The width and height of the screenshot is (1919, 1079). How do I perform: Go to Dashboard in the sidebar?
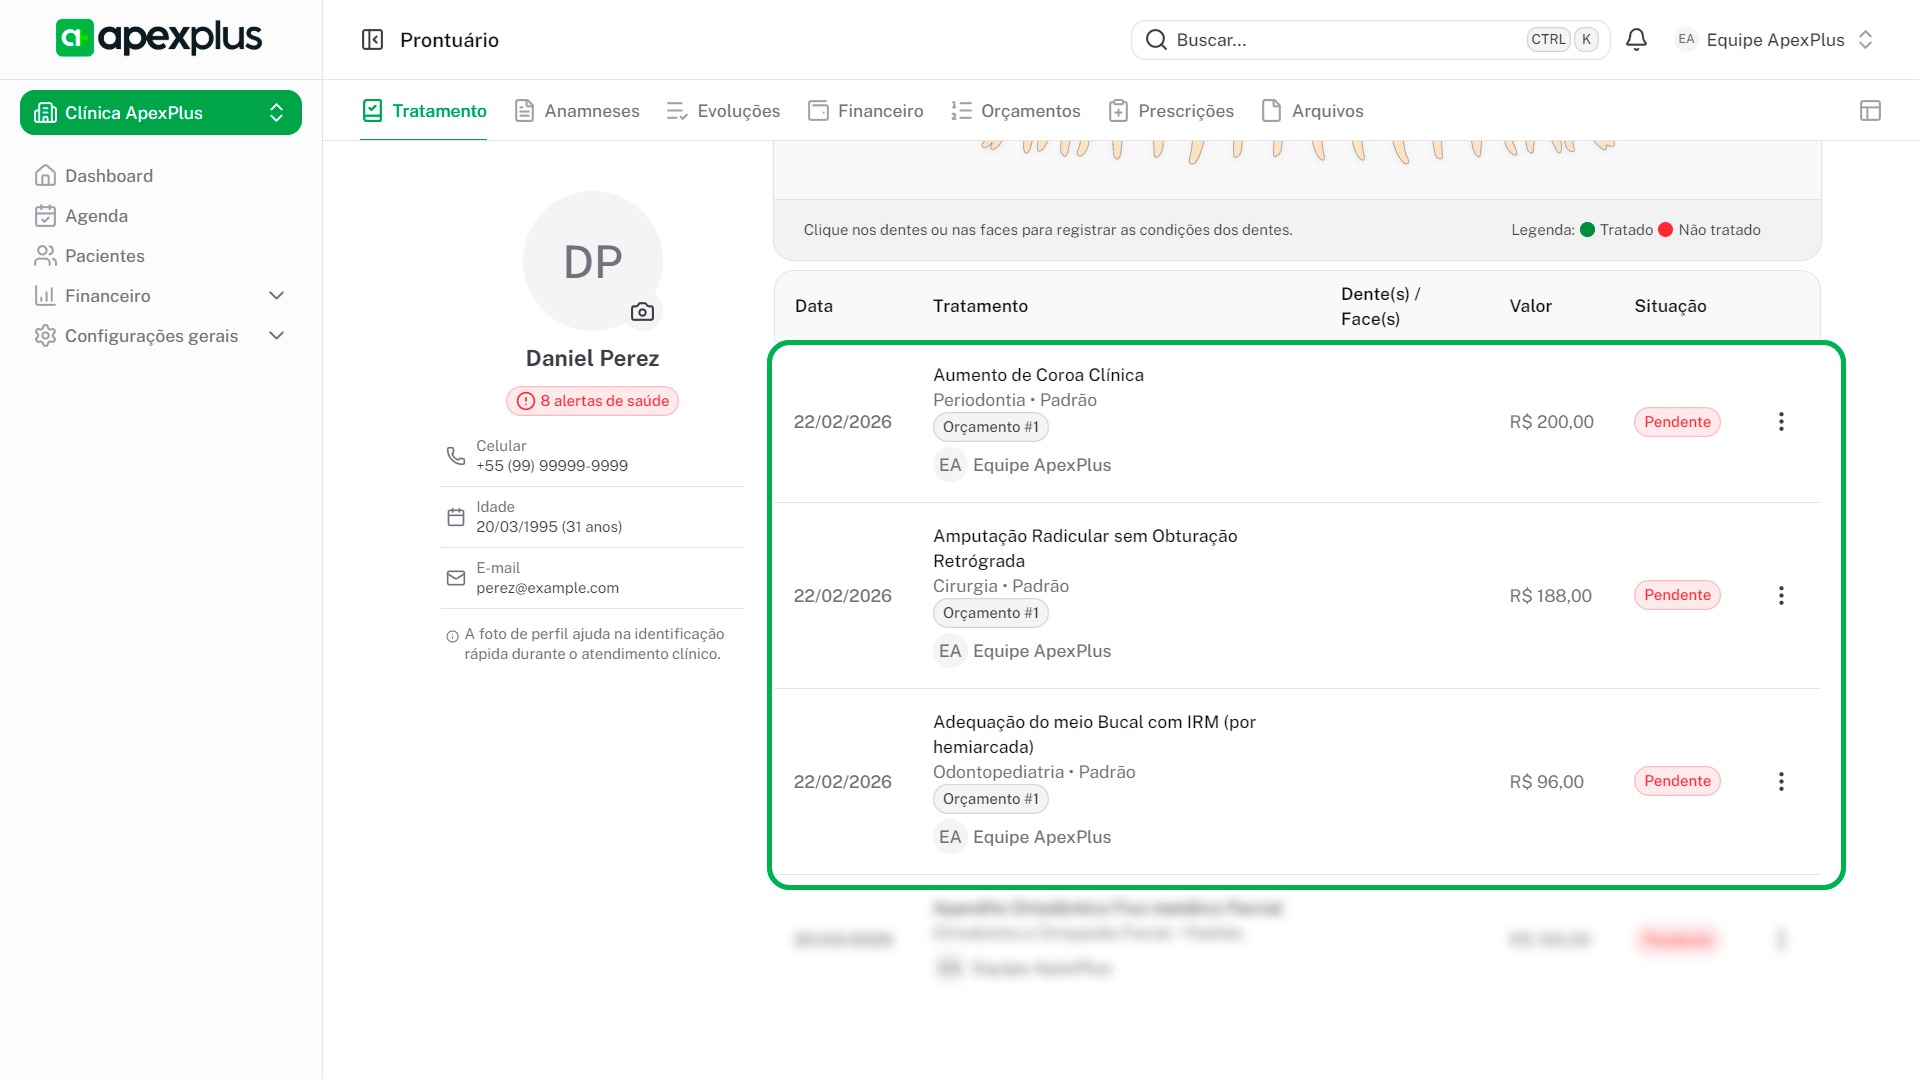click(x=108, y=176)
